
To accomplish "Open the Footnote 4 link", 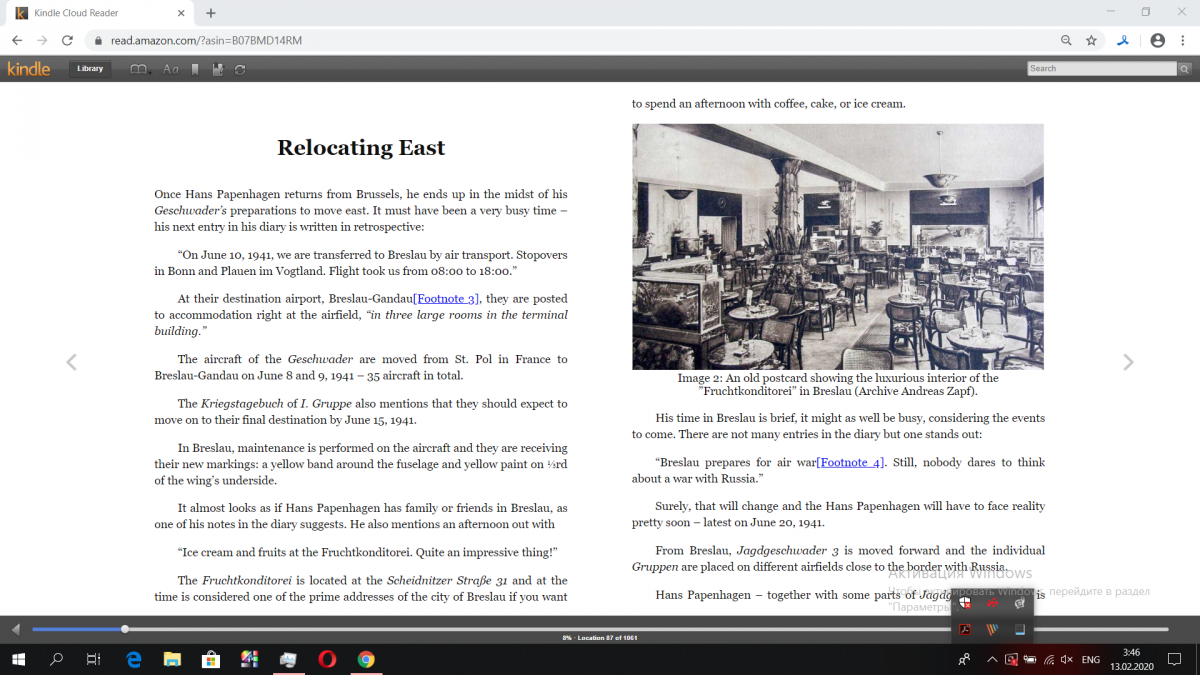I will click(x=850, y=462).
